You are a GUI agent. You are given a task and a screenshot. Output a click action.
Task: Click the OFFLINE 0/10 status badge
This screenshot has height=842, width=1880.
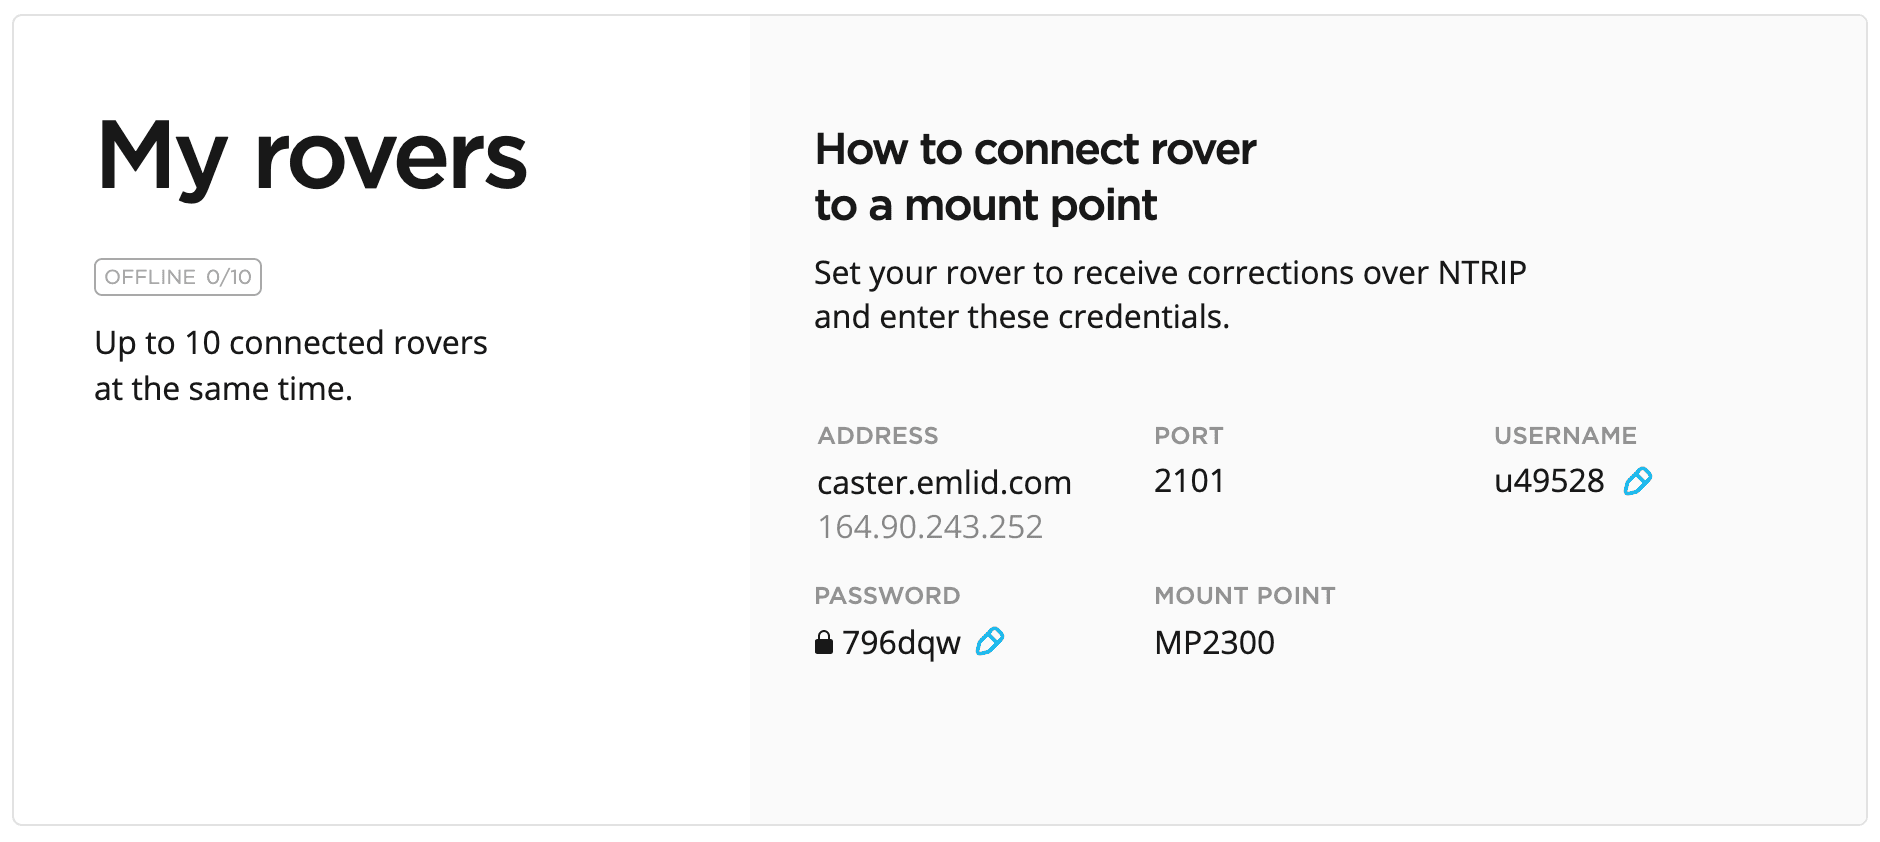(178, 277)
